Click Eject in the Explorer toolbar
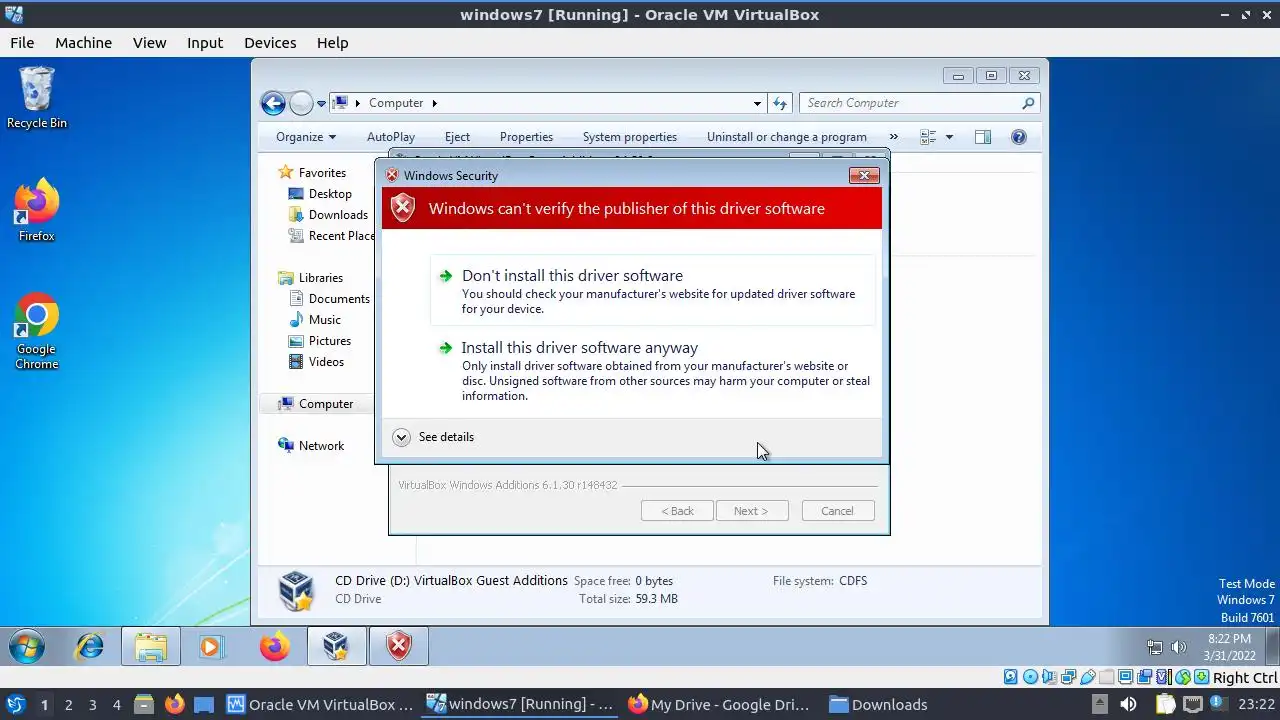Screen dimensions: 1280x720 pyautogui.click(x=457, y=137)
